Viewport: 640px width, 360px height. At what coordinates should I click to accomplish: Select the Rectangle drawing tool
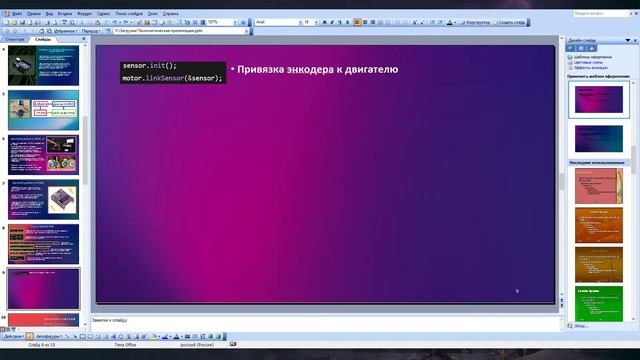pyautogui.click(x=82, y=337)
